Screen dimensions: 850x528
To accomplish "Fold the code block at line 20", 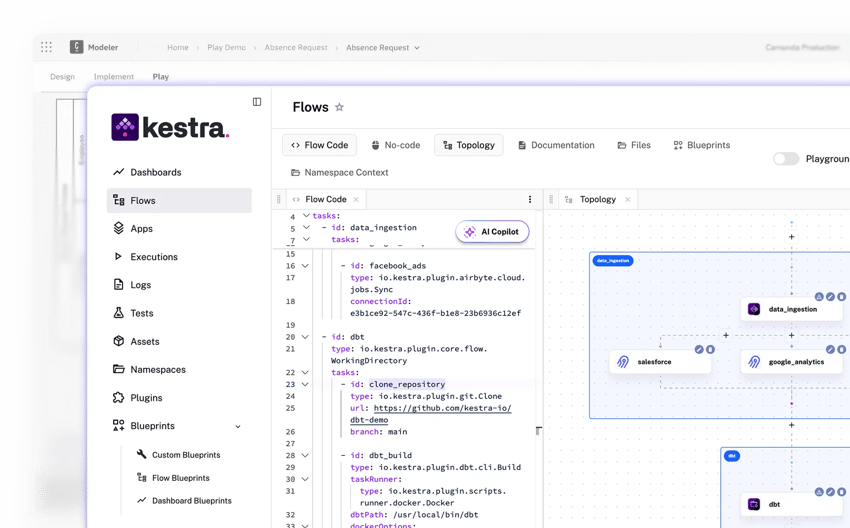I will pos(306,337).
